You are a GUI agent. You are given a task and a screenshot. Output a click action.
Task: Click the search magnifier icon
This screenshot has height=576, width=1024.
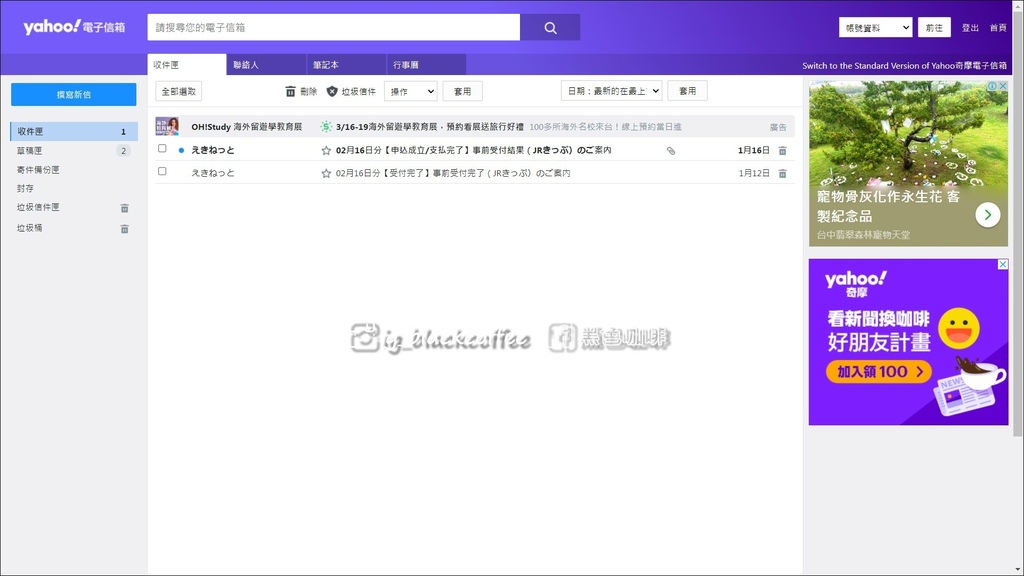click(549, 26)
